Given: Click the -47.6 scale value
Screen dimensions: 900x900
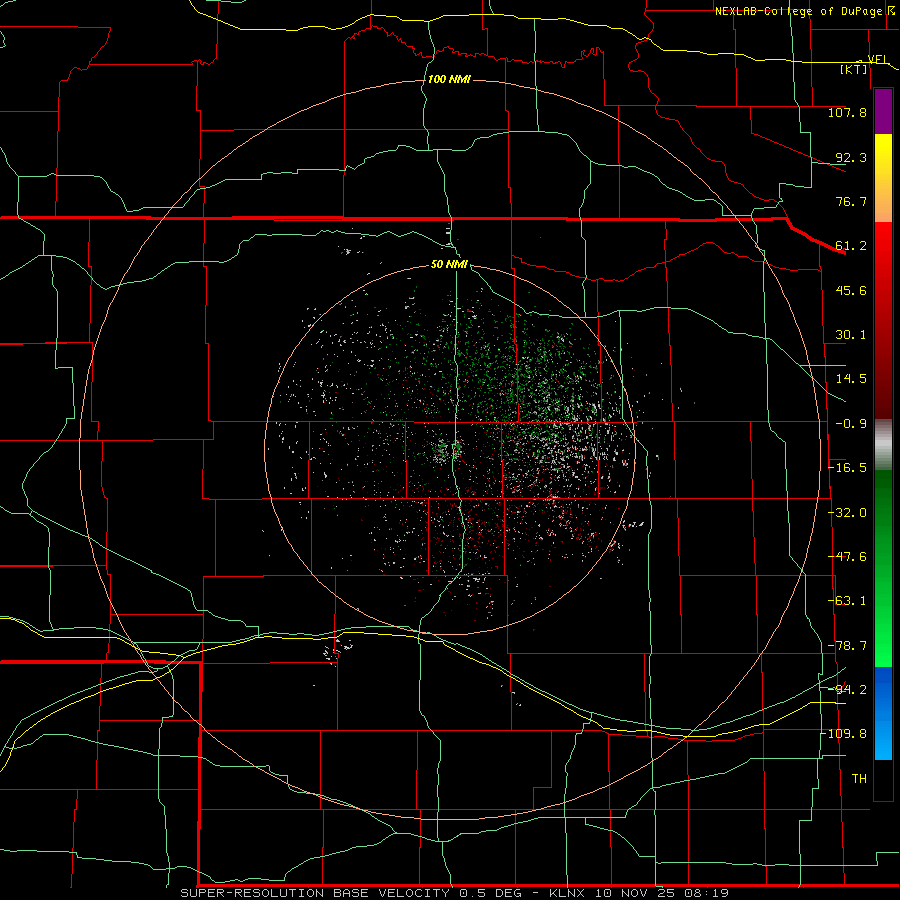Looking at the screenshot, I should pos(847,557).
